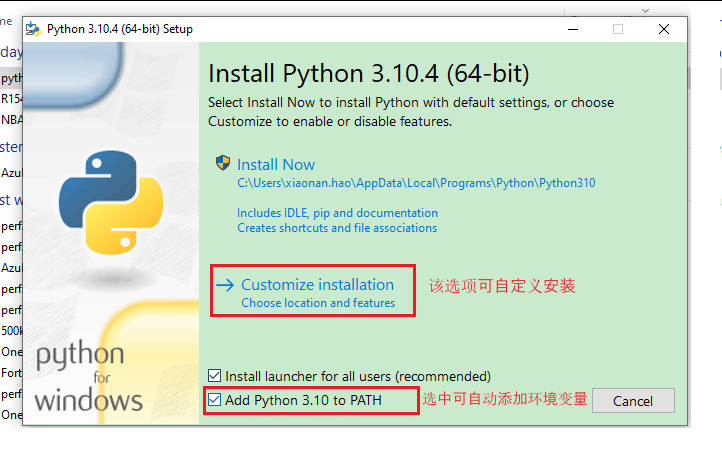Start installation with Install Now
The height and width of the screenshot is (455, 722).
point(276,165)
